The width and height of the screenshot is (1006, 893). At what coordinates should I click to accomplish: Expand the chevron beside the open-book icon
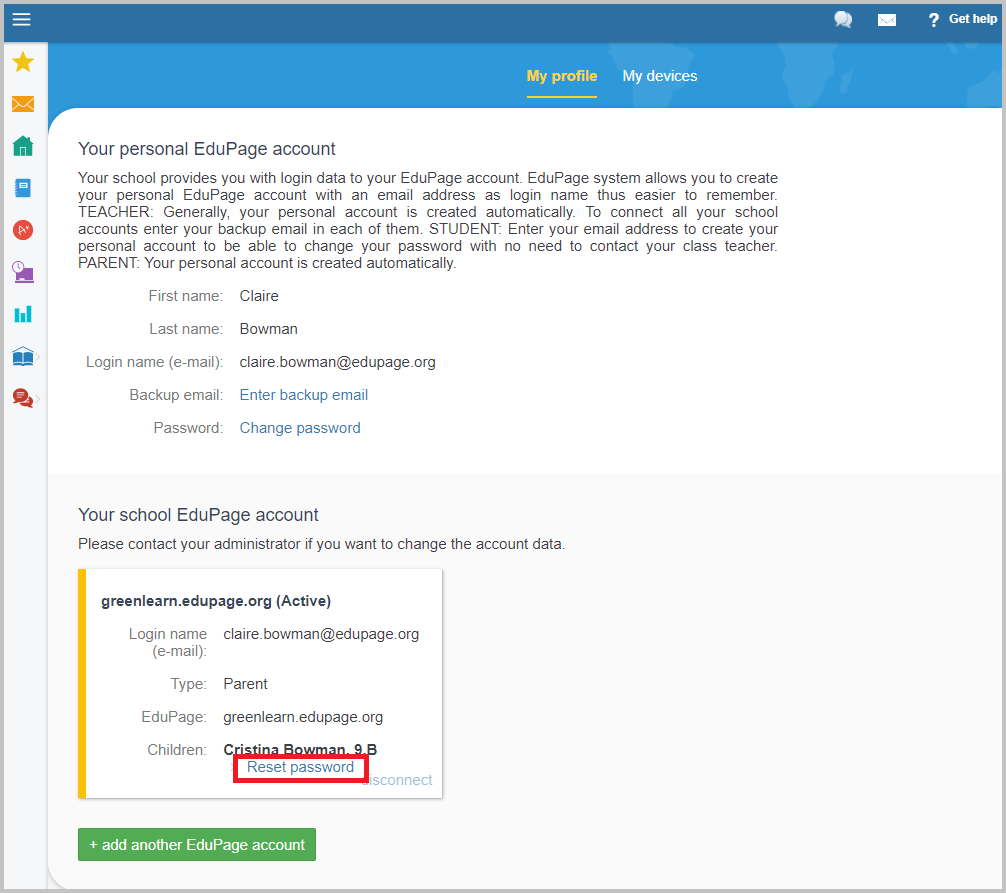click(x=38, y=357)
